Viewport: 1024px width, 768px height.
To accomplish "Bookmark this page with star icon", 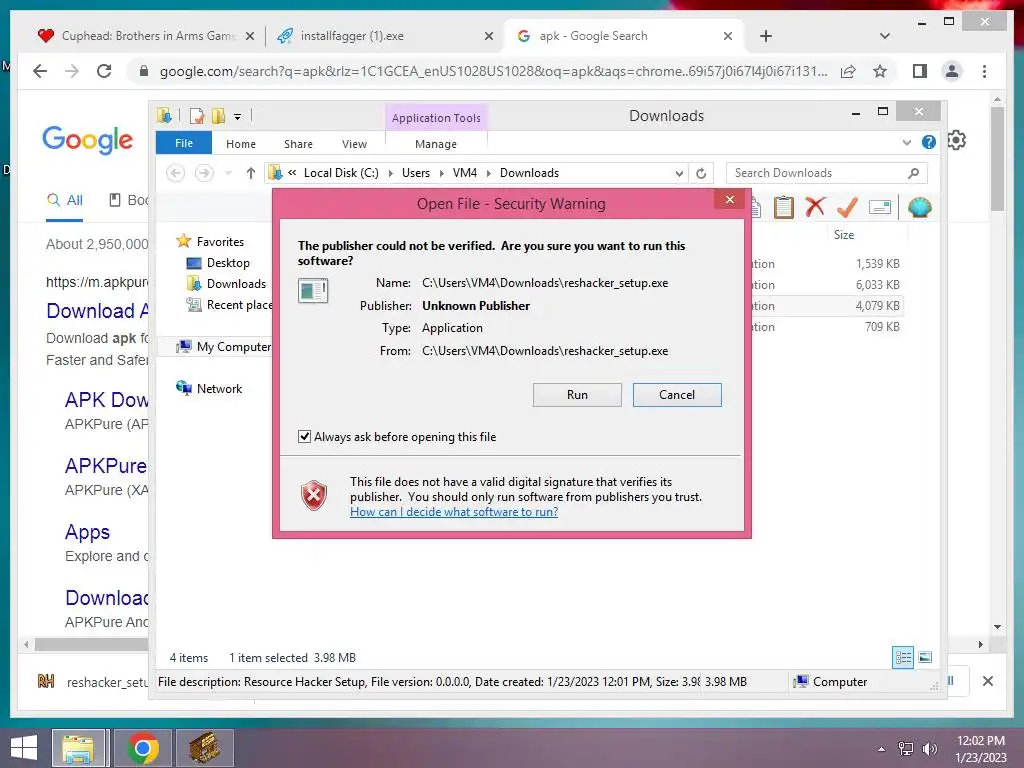I will (x=880, y=71).
